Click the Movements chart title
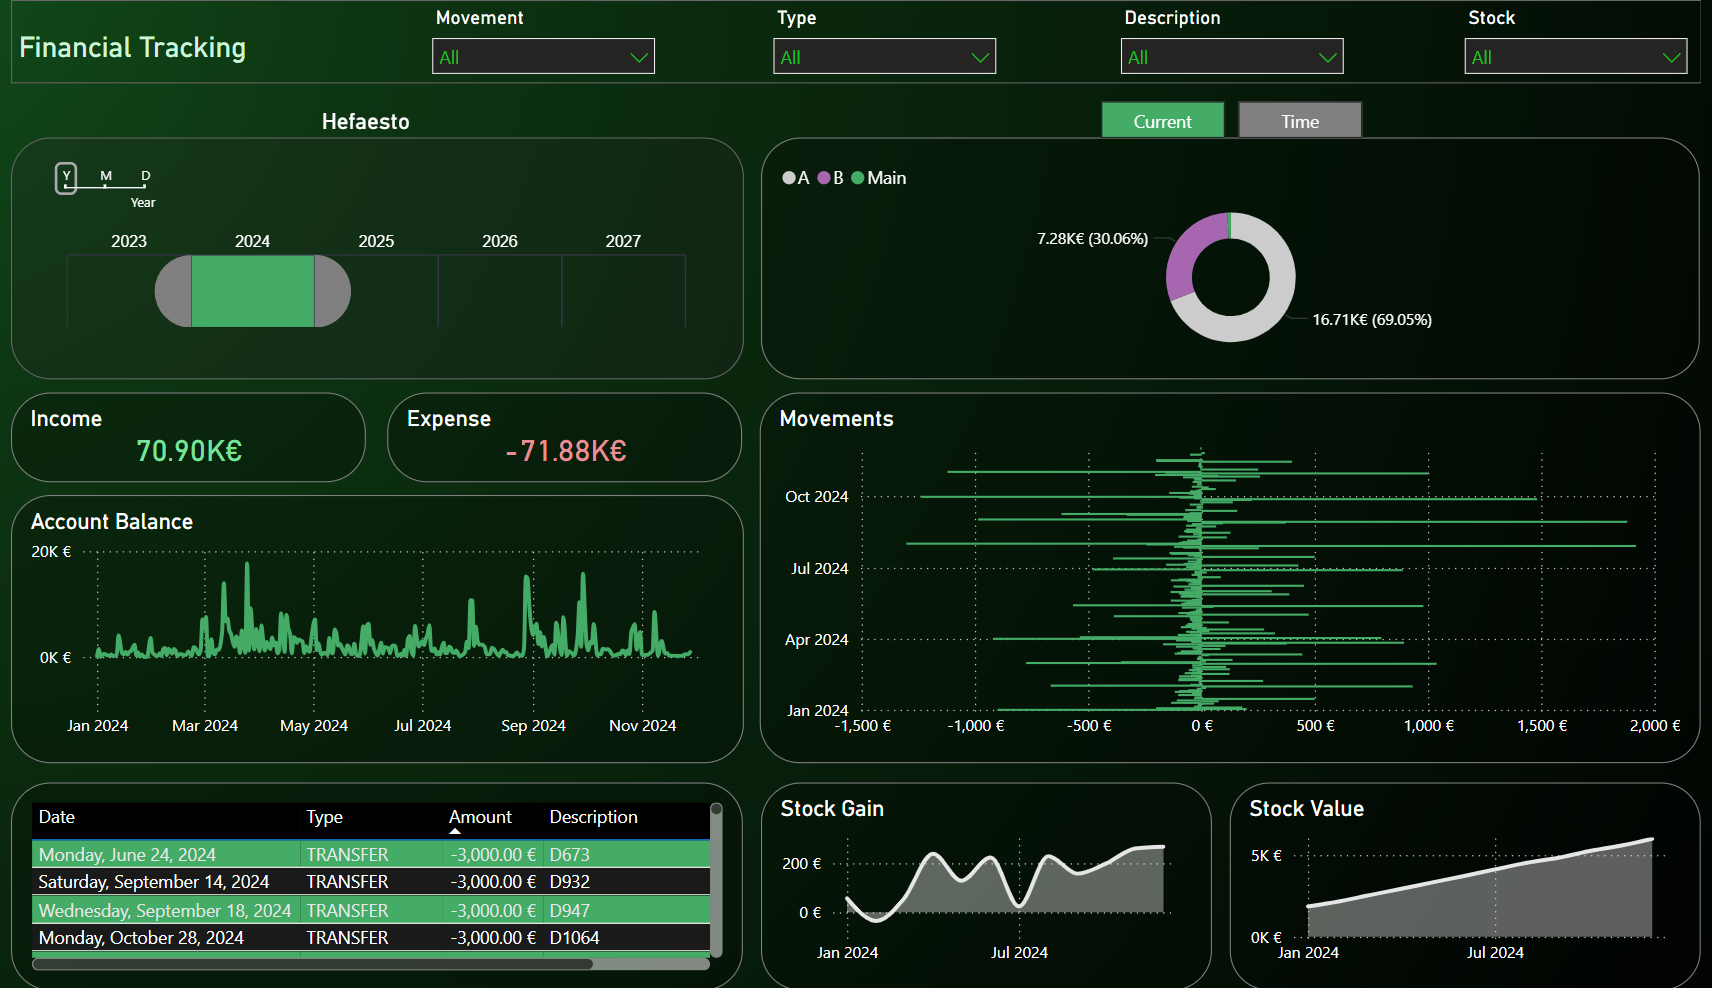This screenshot has height=988, width=1712. [x=837, y=419]
